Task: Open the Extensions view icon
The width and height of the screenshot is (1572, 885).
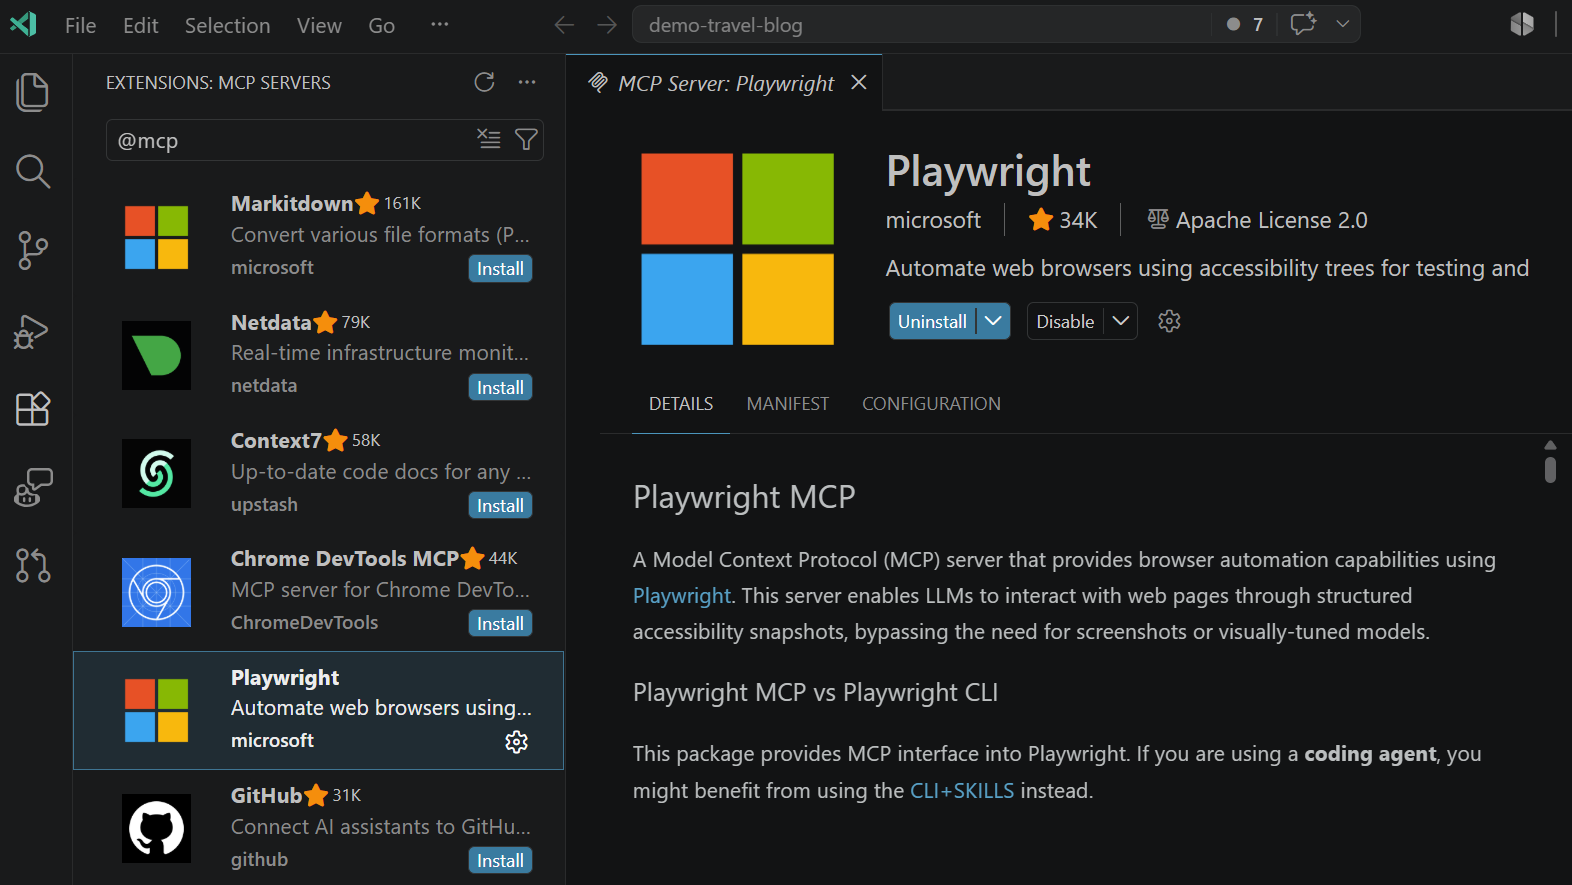Action: [33, 409]
